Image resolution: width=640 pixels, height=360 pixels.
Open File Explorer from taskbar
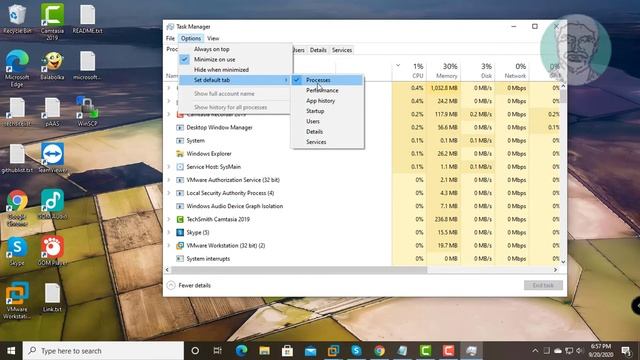point(264,351)
